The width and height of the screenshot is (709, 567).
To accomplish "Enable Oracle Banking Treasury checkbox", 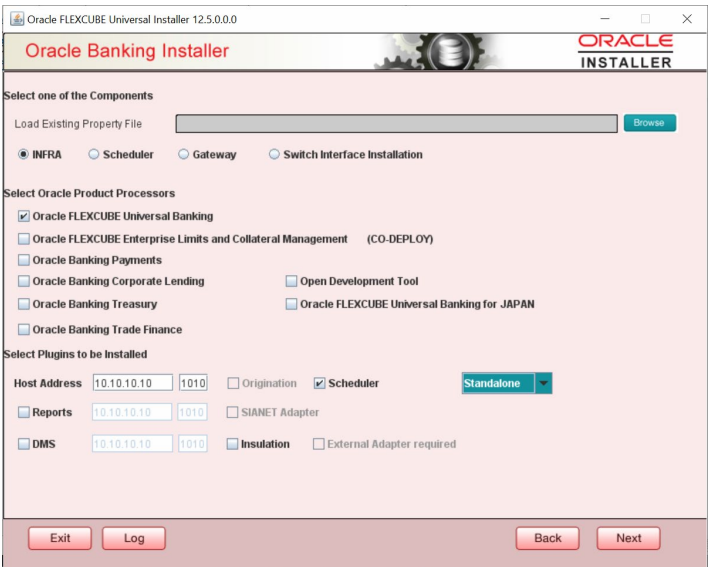I will 24,304.
